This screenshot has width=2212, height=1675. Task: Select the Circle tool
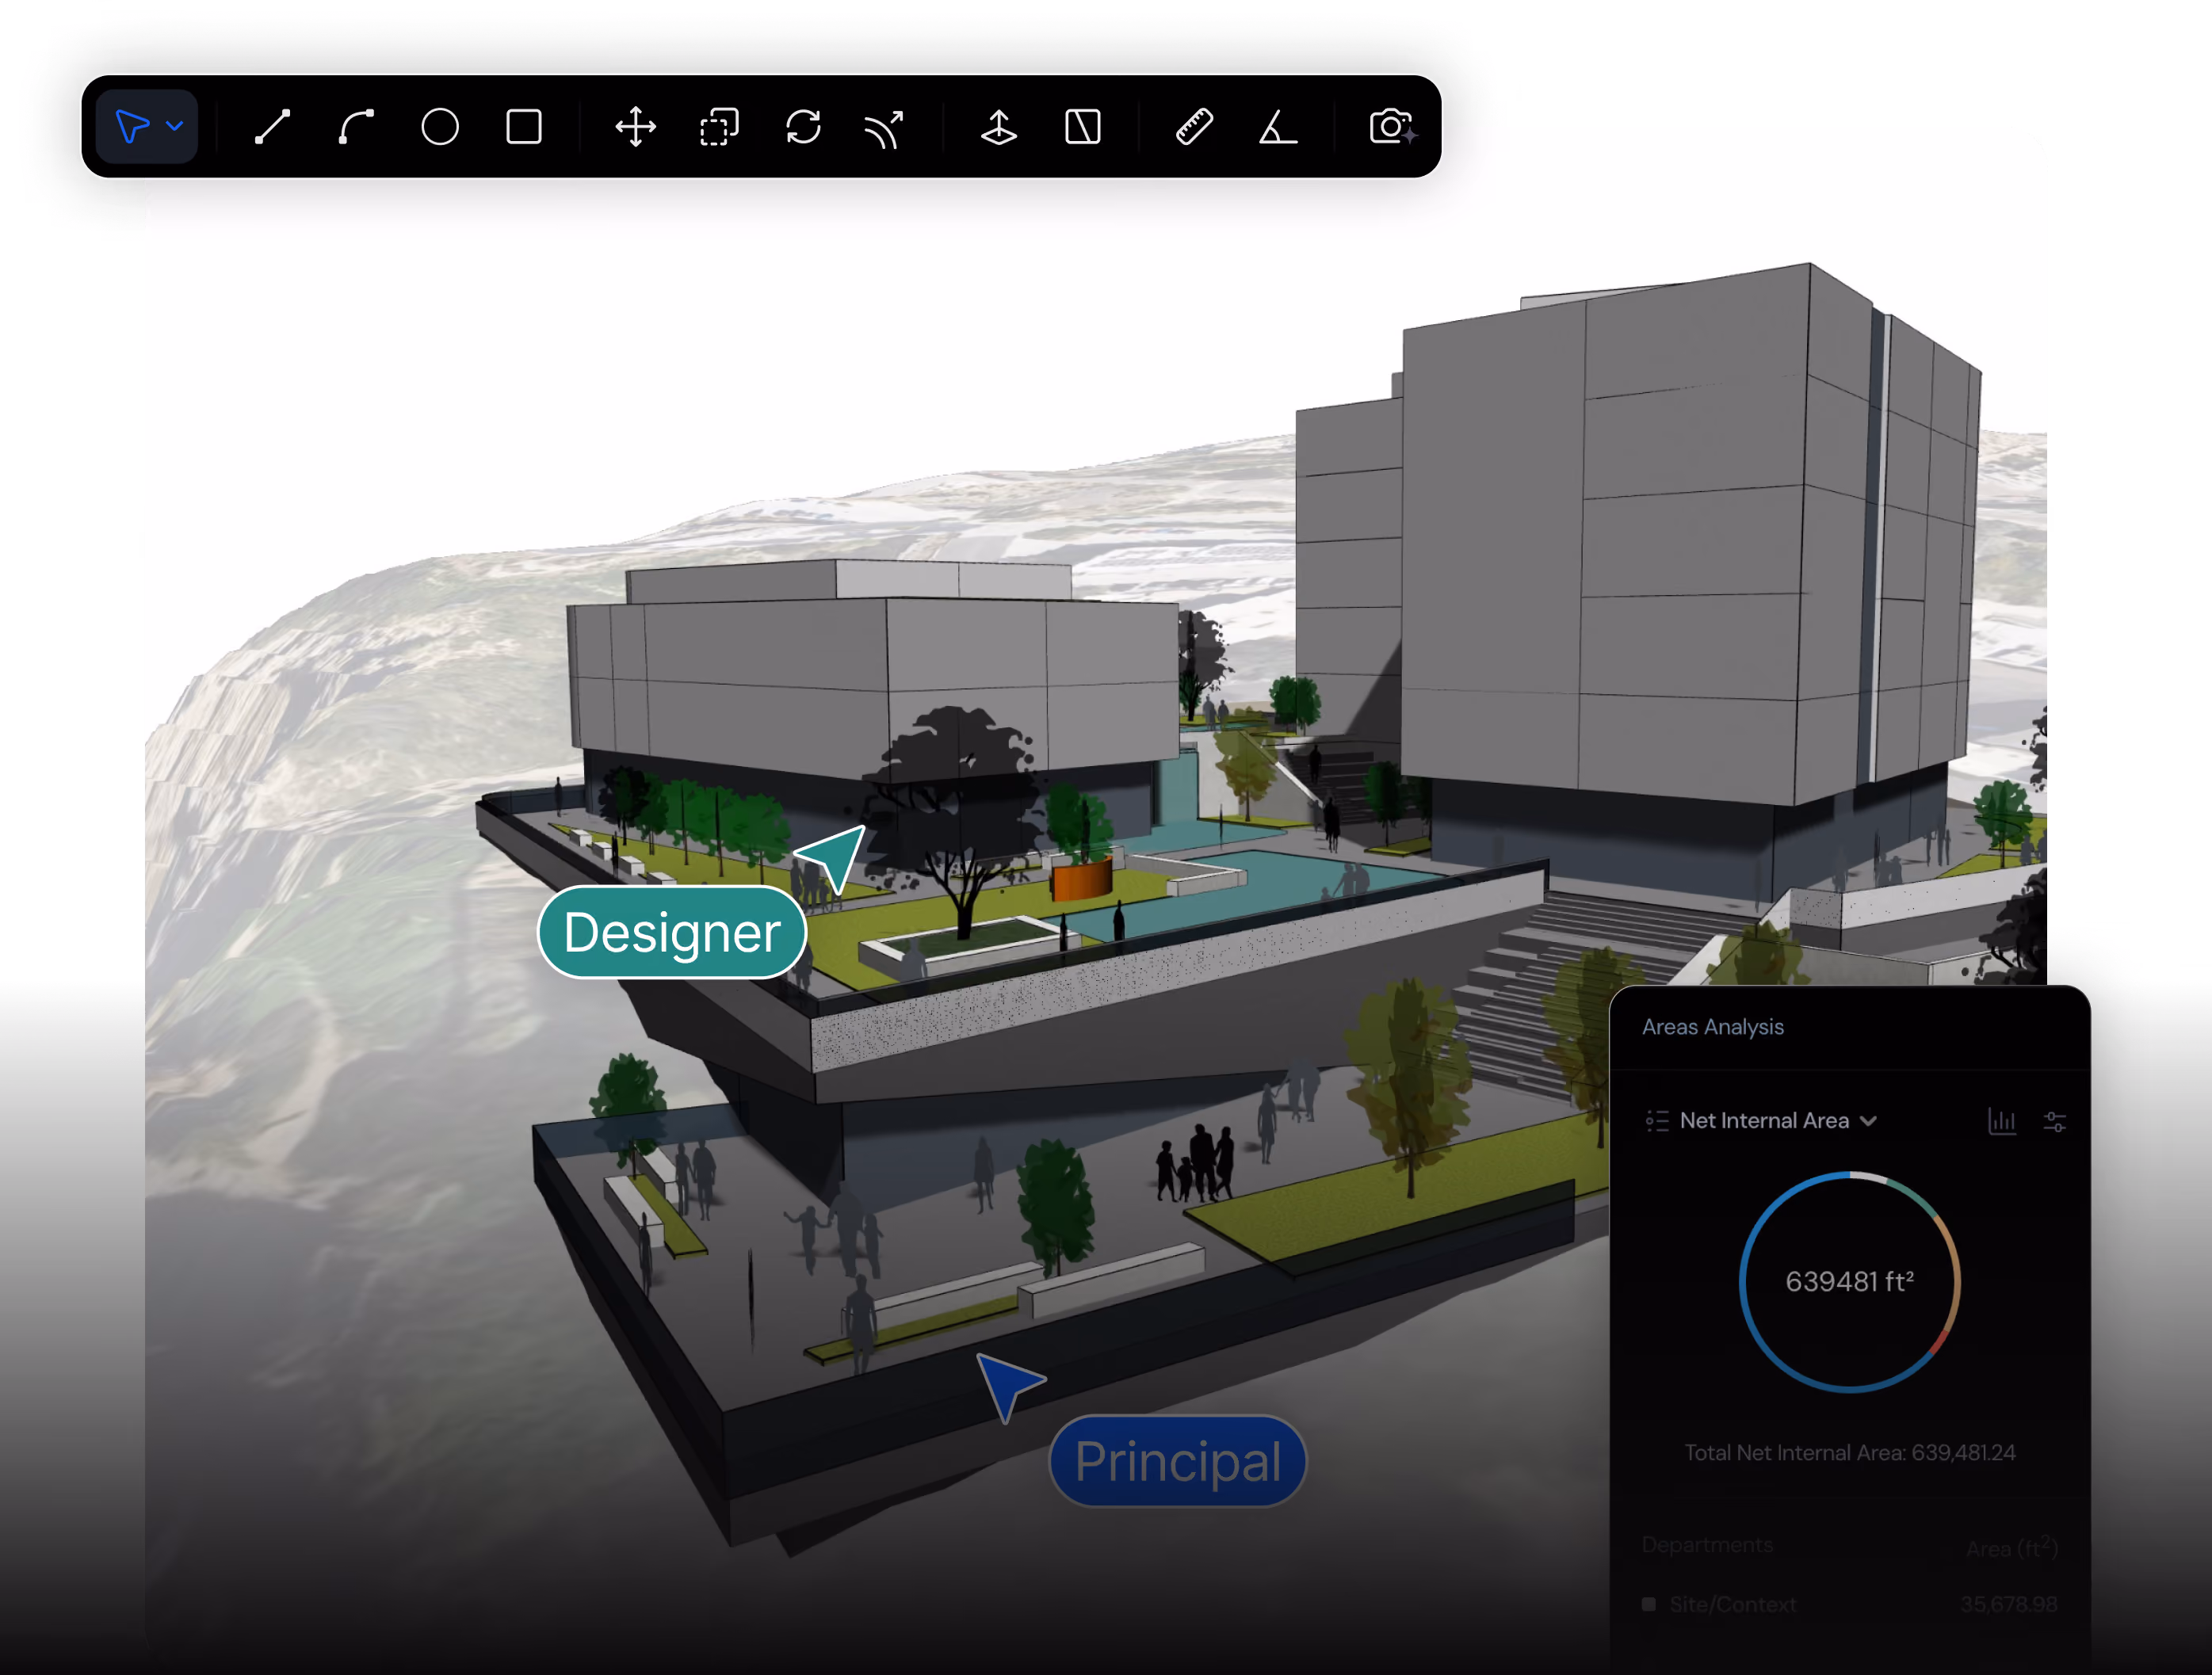(x=440, y=127)
